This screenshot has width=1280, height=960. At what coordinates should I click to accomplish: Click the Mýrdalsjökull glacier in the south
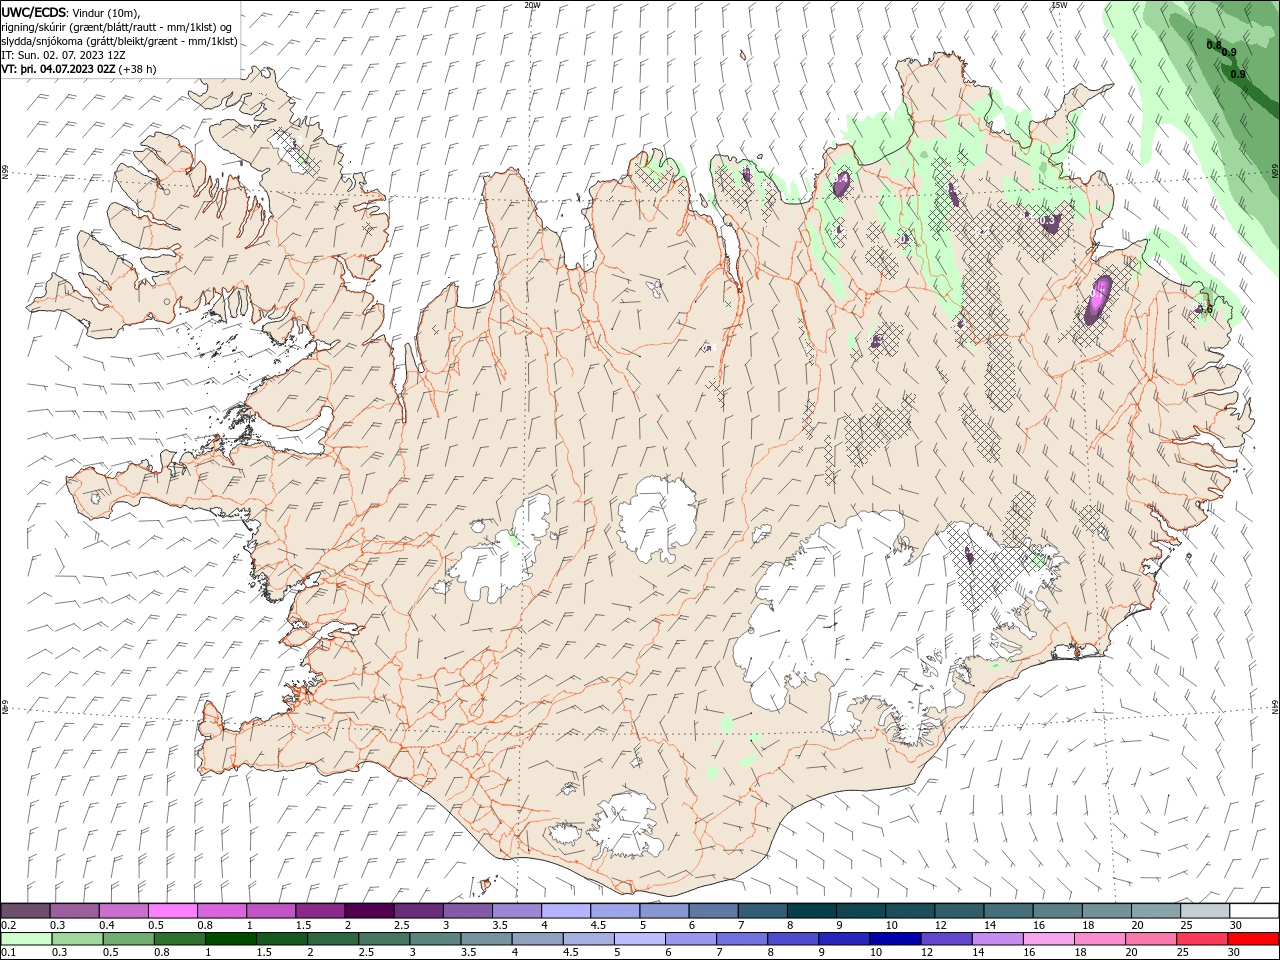click(x=625, y=825)
